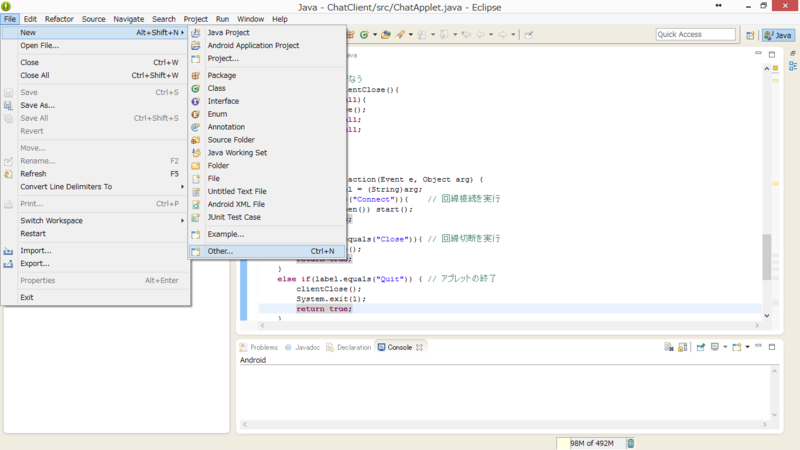800x450 pixels.
Task: Click the Display Selected Console icon
Action: point(715,347)
